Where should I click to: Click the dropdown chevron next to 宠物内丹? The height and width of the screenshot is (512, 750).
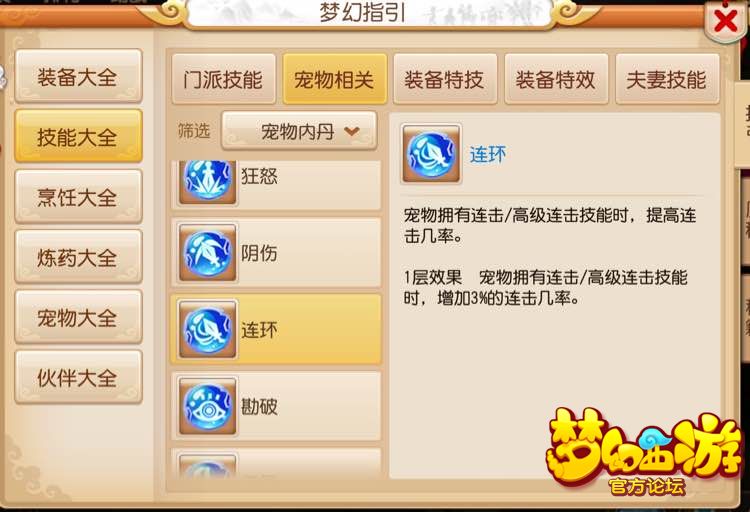[352, 131]
